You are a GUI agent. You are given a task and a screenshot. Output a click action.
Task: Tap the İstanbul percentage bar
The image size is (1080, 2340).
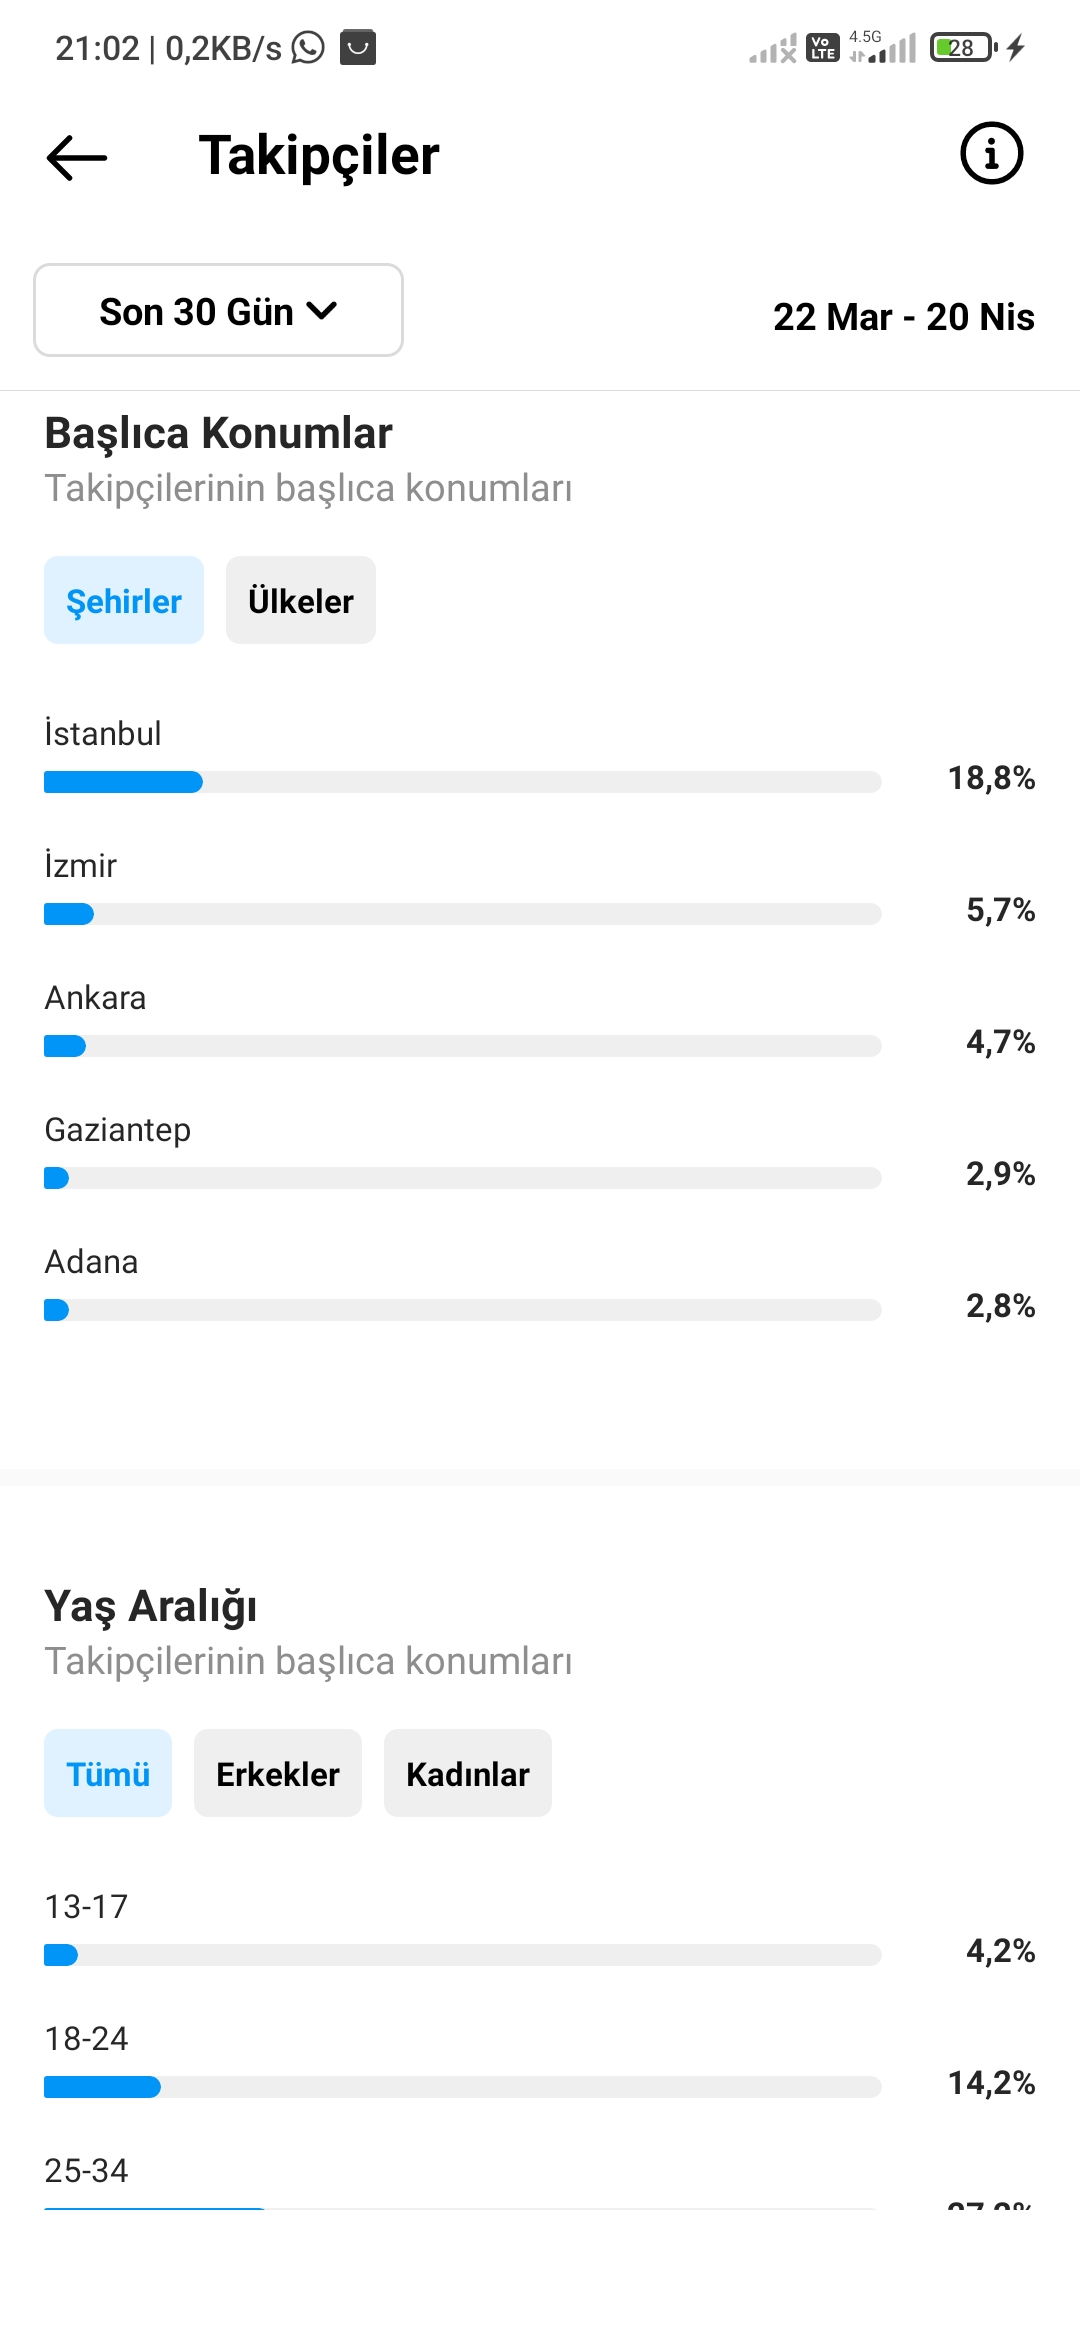pyautogui.click(x=462, y=782)
